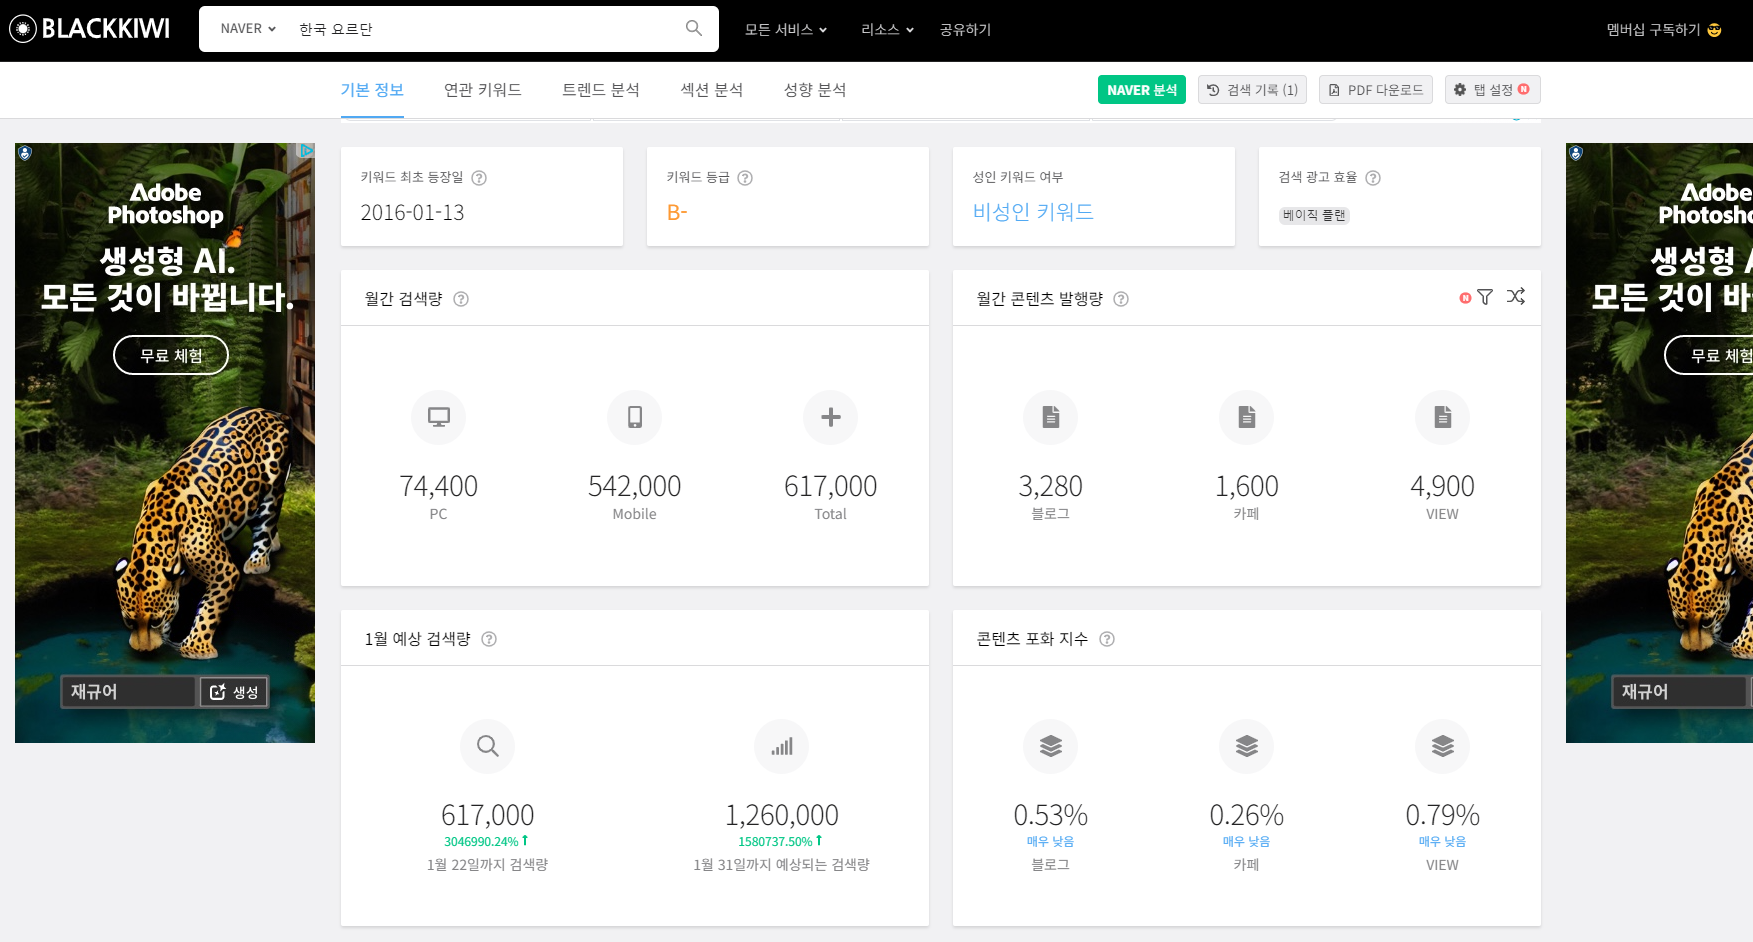
Task: Open help icon next to 검색 광고 효율
Action: (1373, 178)
